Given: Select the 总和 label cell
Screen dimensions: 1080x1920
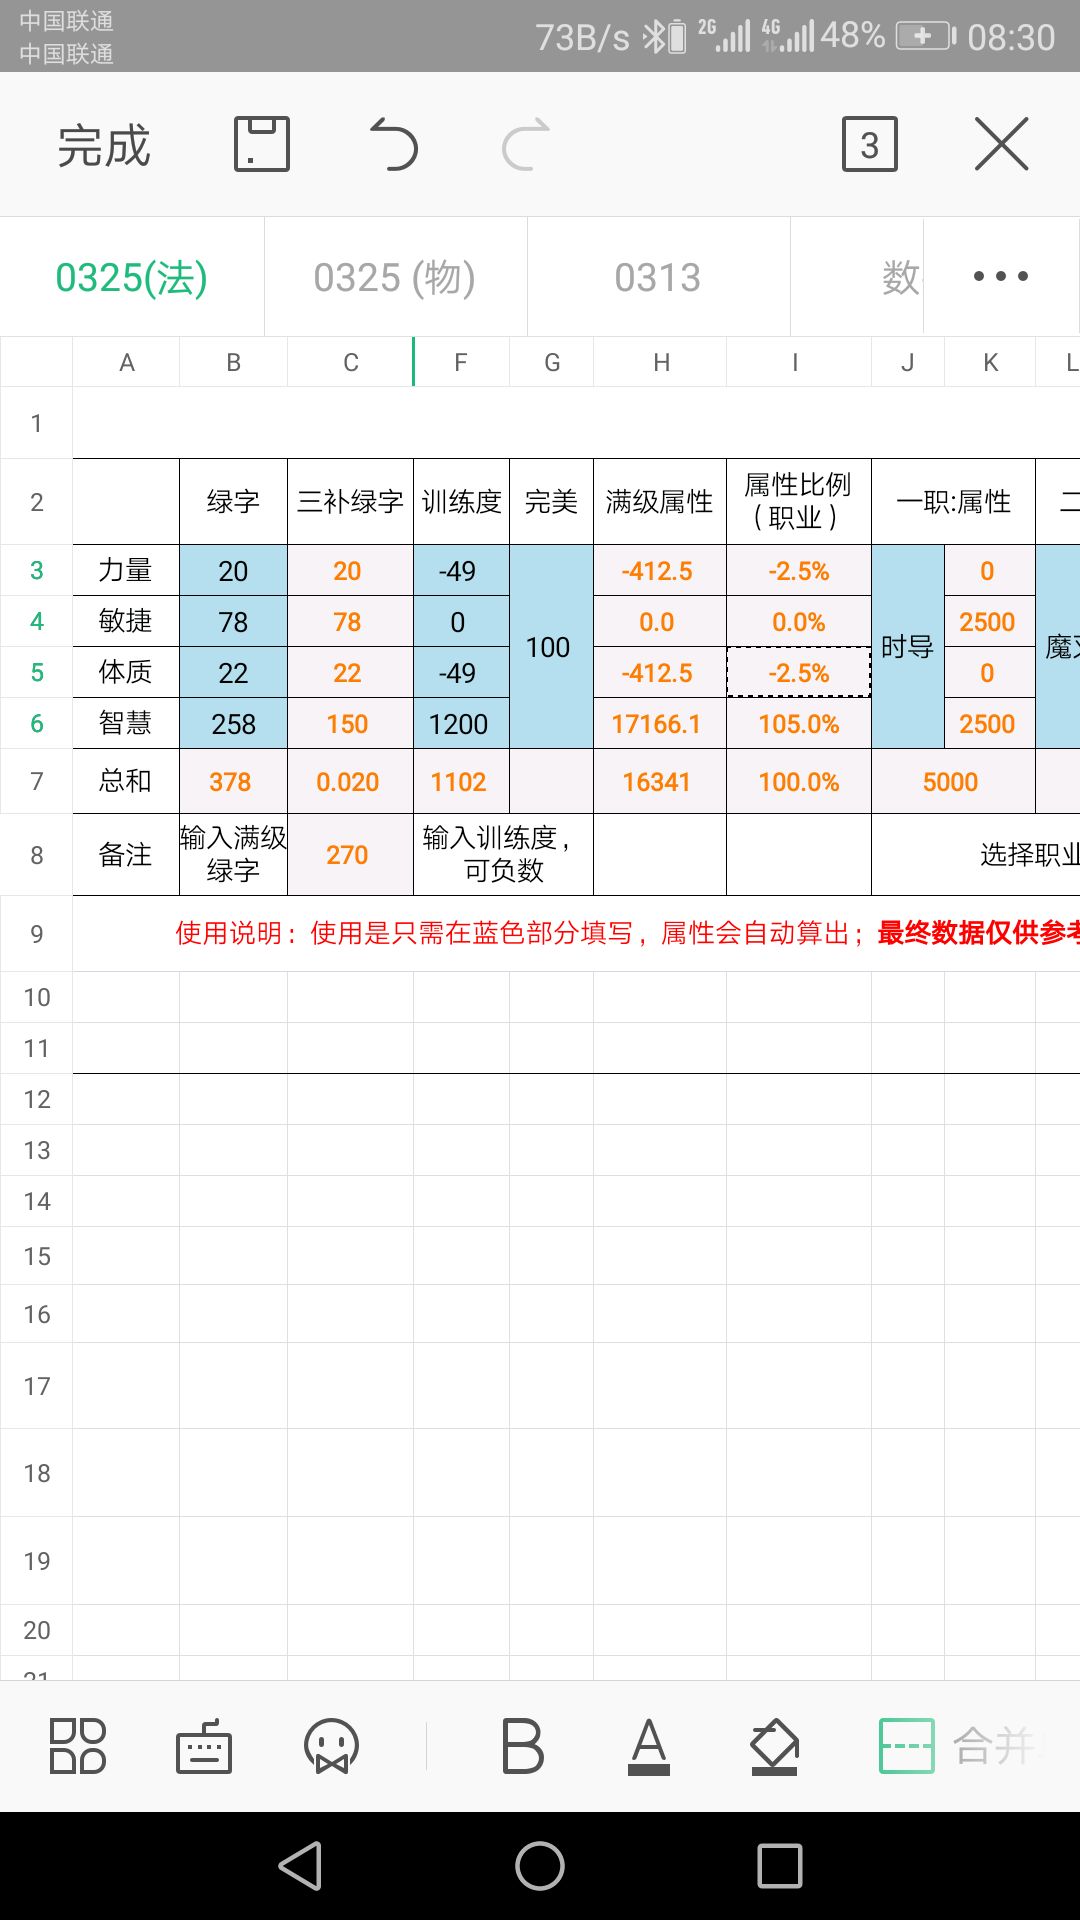Looking at the screenshot, I should pyautogui.click(x=126, y=781).
